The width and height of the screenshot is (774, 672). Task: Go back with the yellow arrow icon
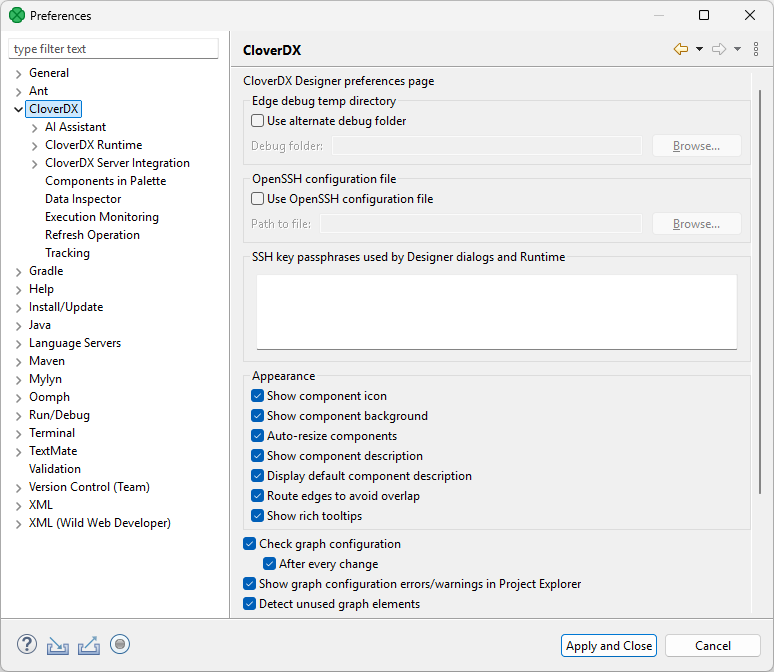681,49
